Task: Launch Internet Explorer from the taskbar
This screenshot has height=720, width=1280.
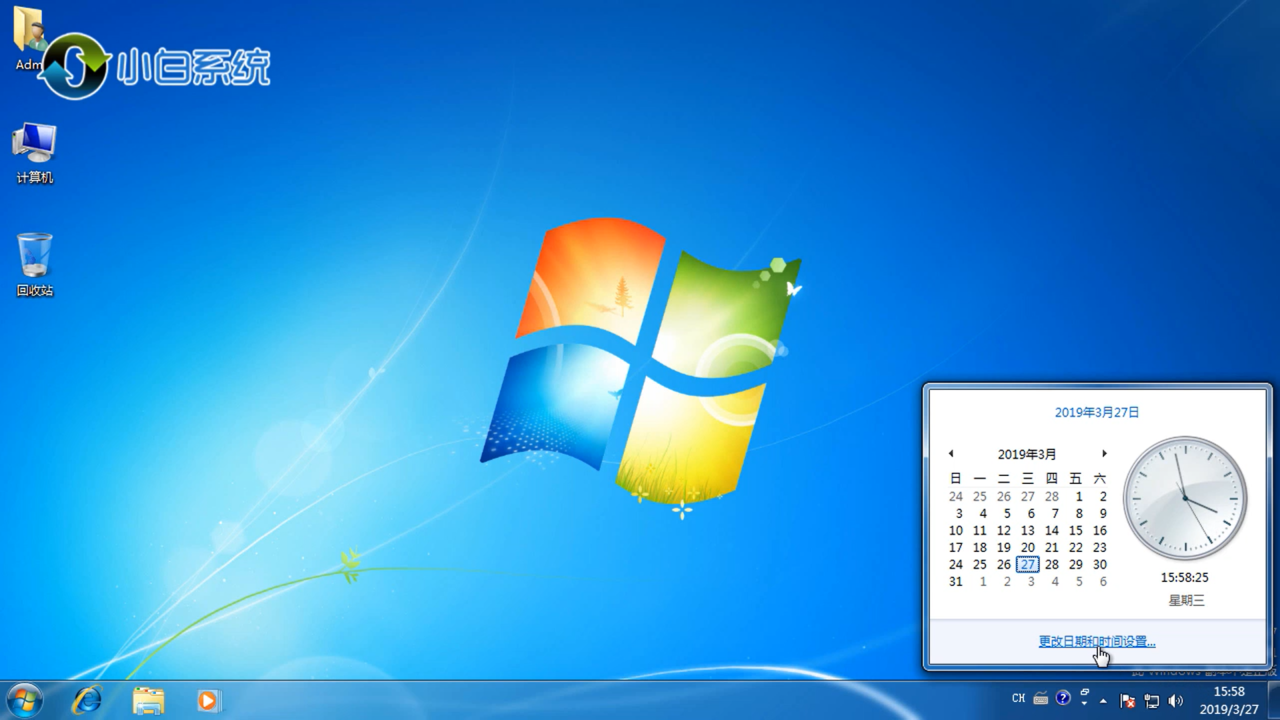Action: [x=87, y=700]
